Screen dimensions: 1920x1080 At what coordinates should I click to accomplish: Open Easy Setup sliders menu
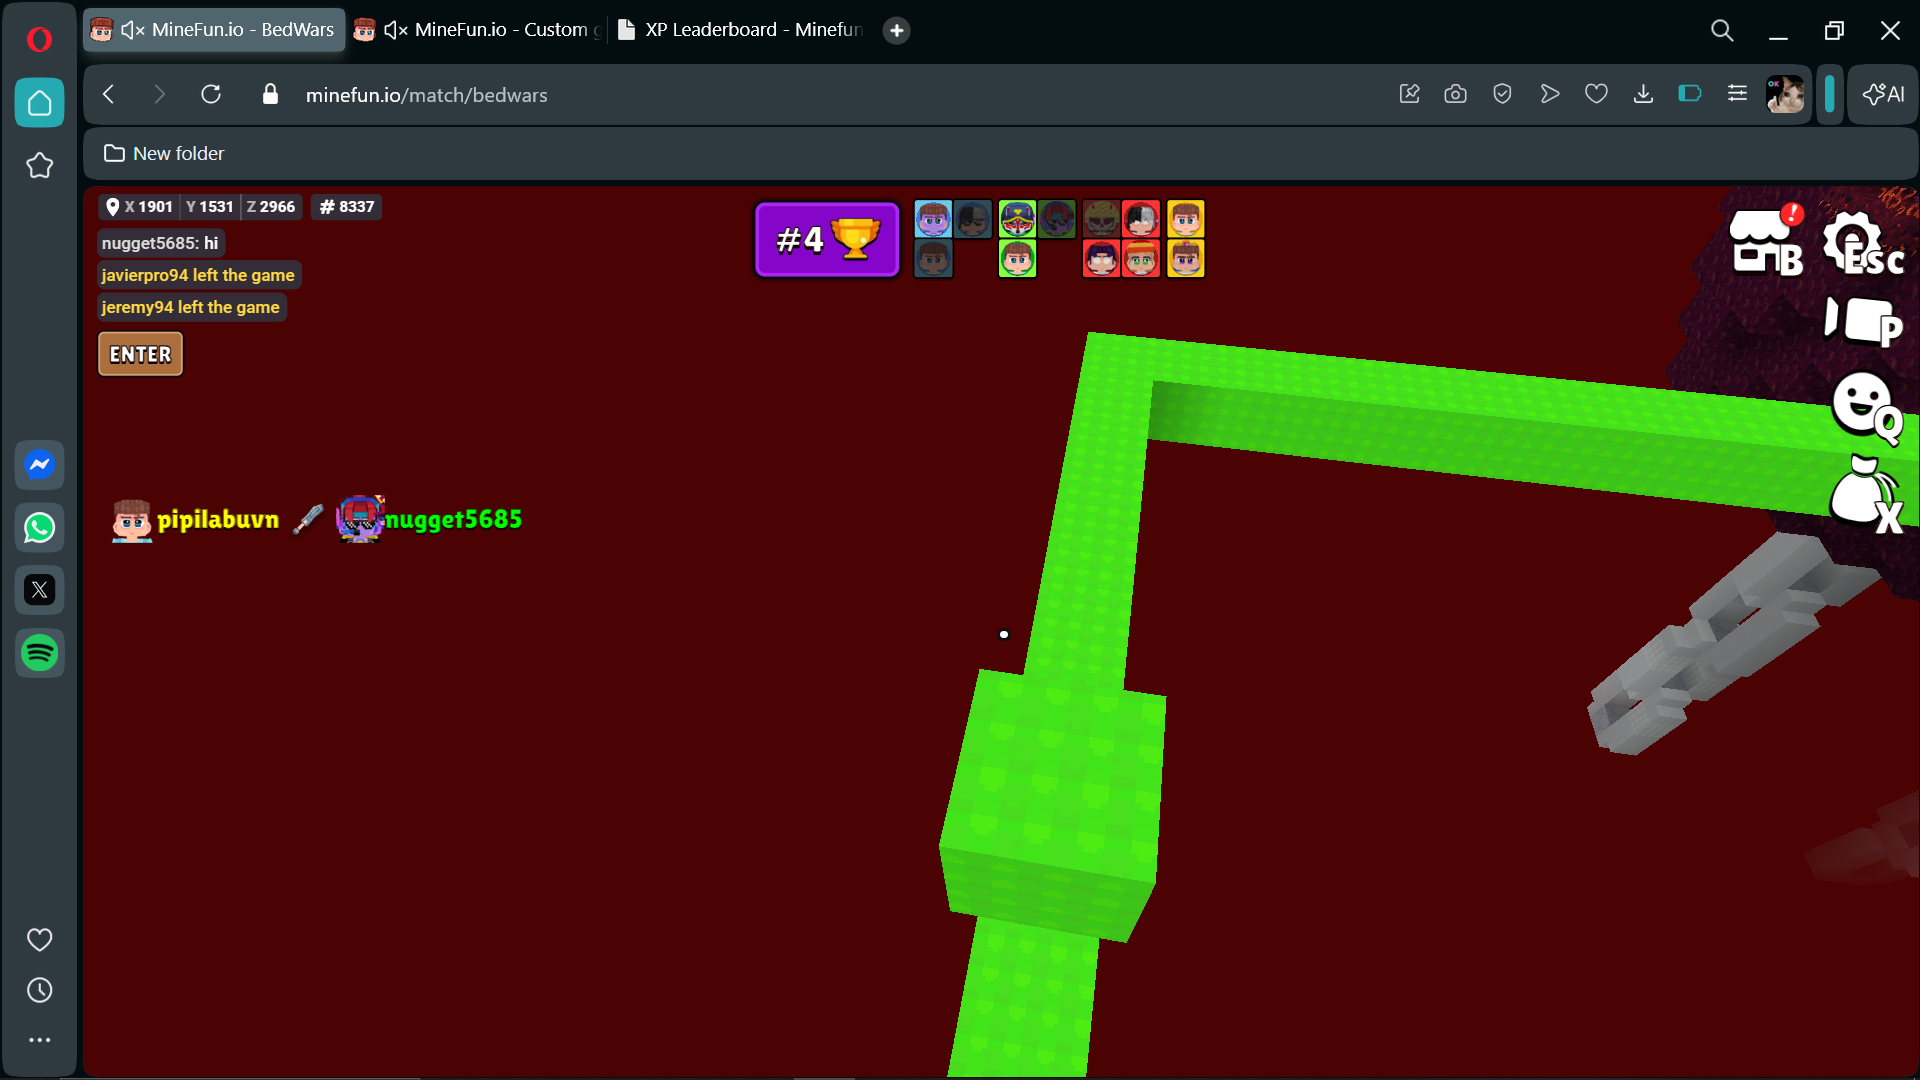click(1737, 94)
